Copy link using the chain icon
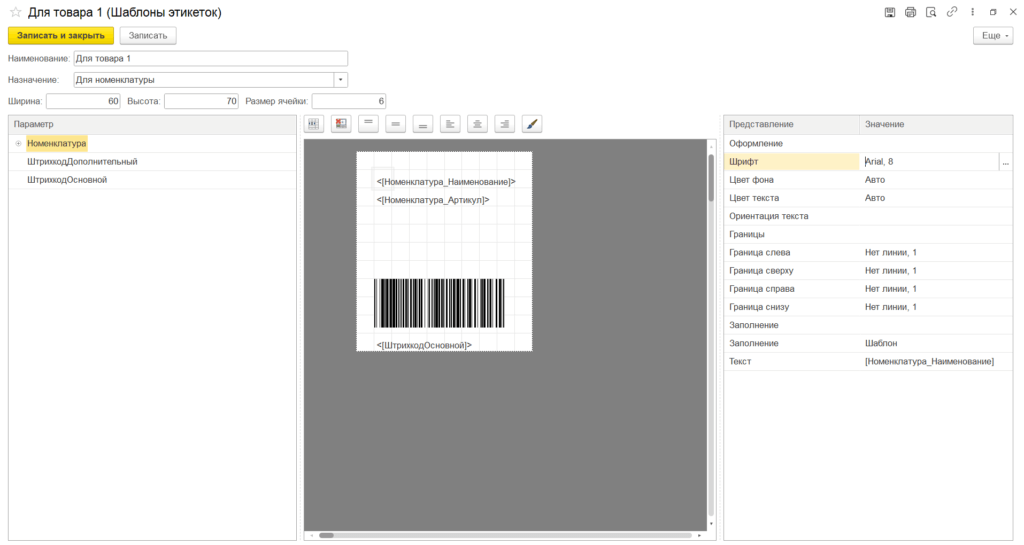This screenshot has width=1024, height=545. tap(951, 12)
